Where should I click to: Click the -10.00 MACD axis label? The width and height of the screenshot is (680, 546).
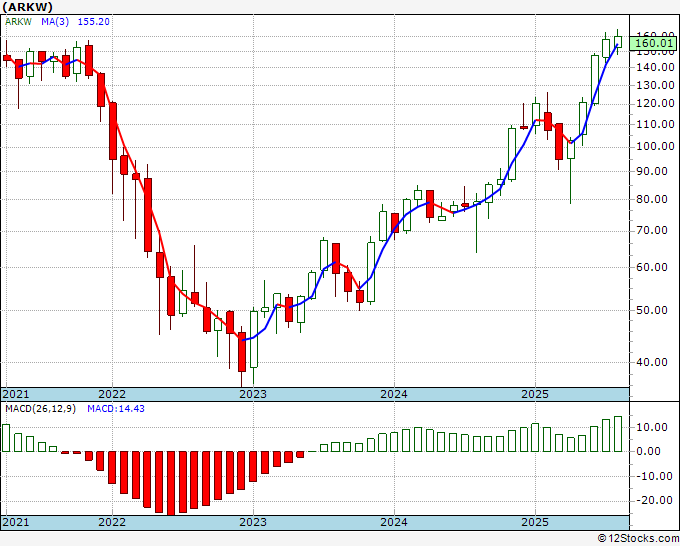(654, 476)
